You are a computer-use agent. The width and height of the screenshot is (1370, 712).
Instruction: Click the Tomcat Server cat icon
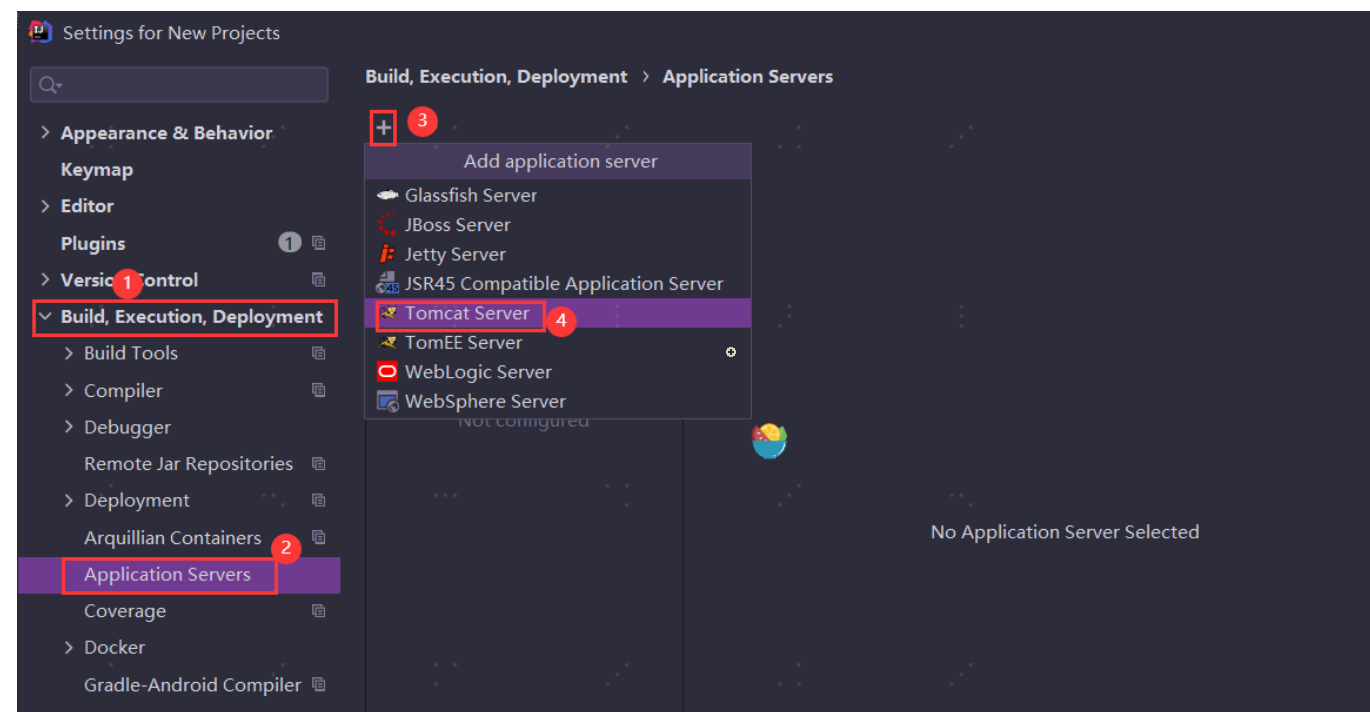[388, 313]
